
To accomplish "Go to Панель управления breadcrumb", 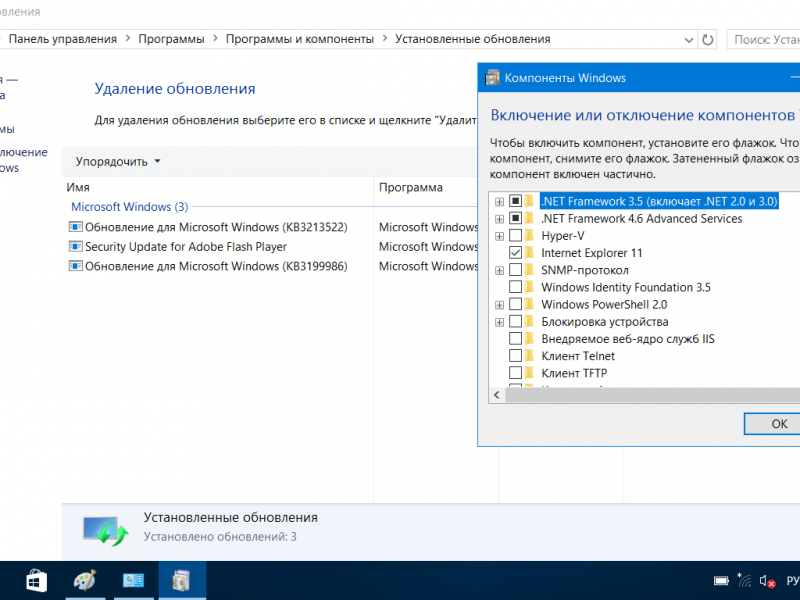I will coord(63,39).
